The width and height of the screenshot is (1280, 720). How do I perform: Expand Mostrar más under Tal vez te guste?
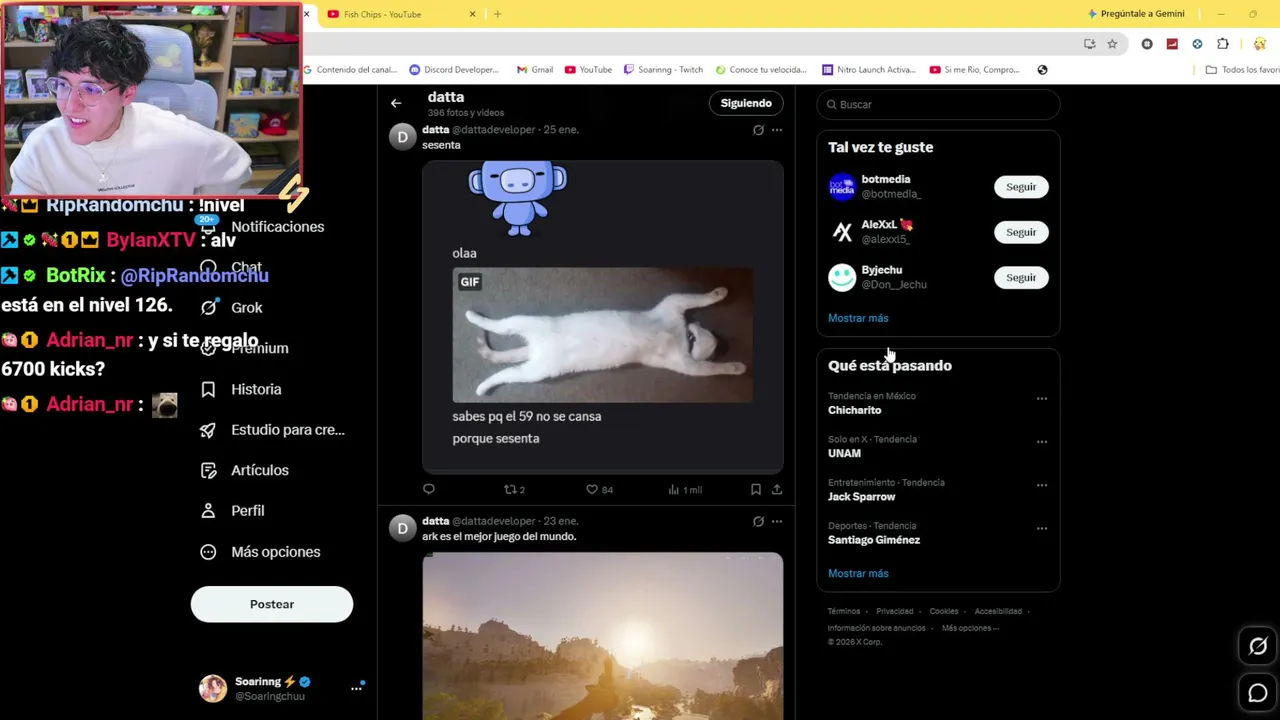pos(858,318)
